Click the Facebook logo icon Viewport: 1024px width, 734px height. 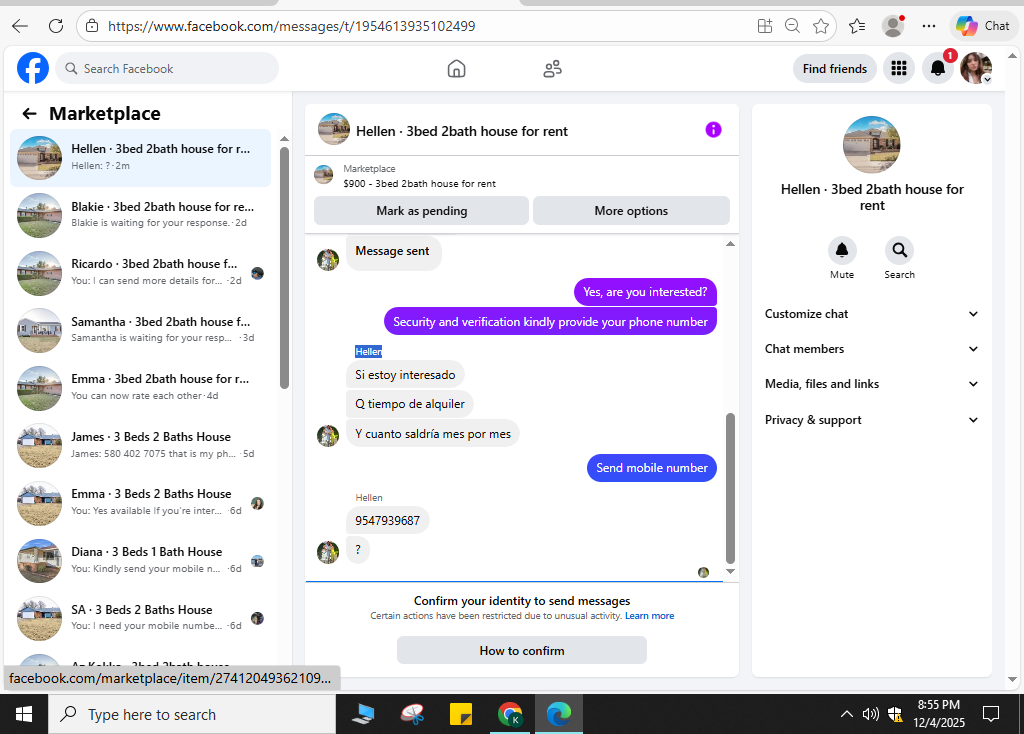(33, 68)
